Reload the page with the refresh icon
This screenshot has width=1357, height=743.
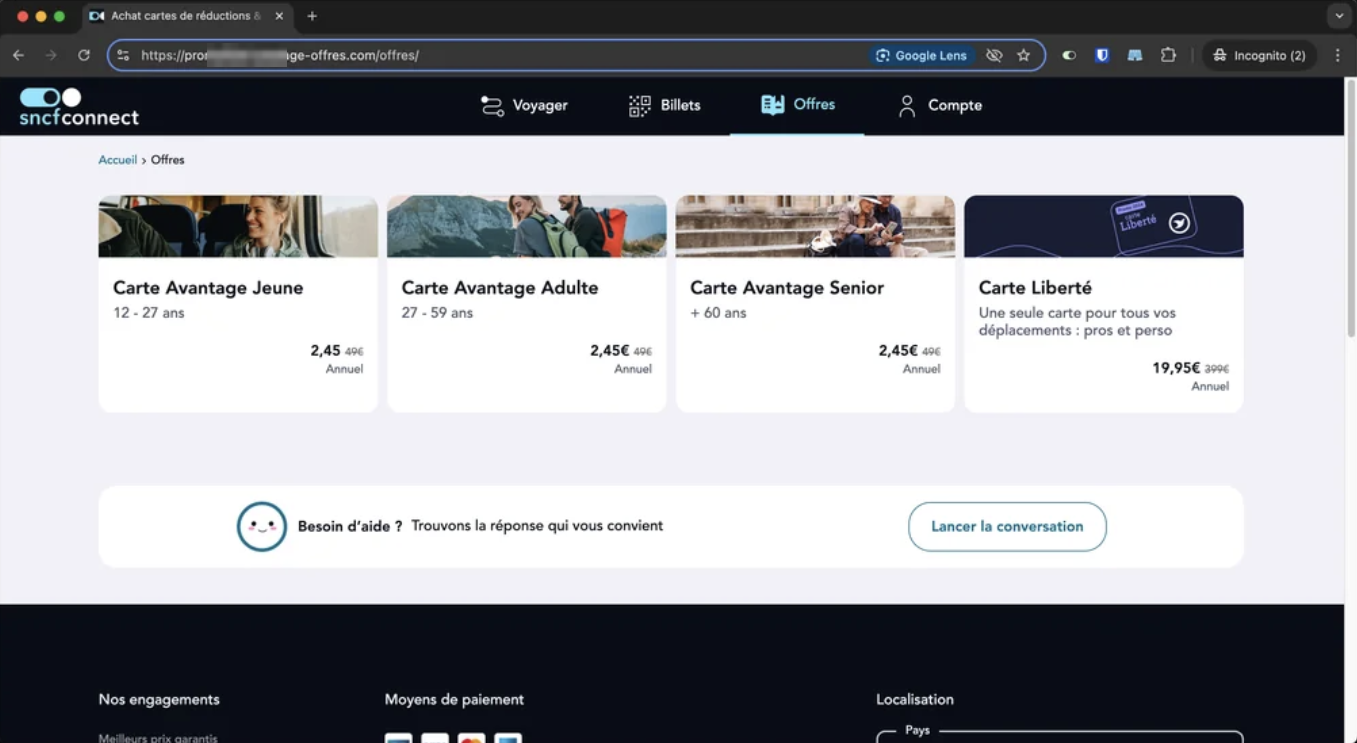point(84,56)
